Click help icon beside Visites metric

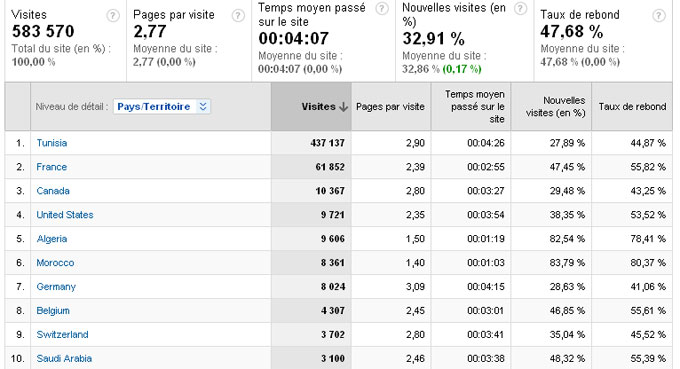click(x=113, y=16)
